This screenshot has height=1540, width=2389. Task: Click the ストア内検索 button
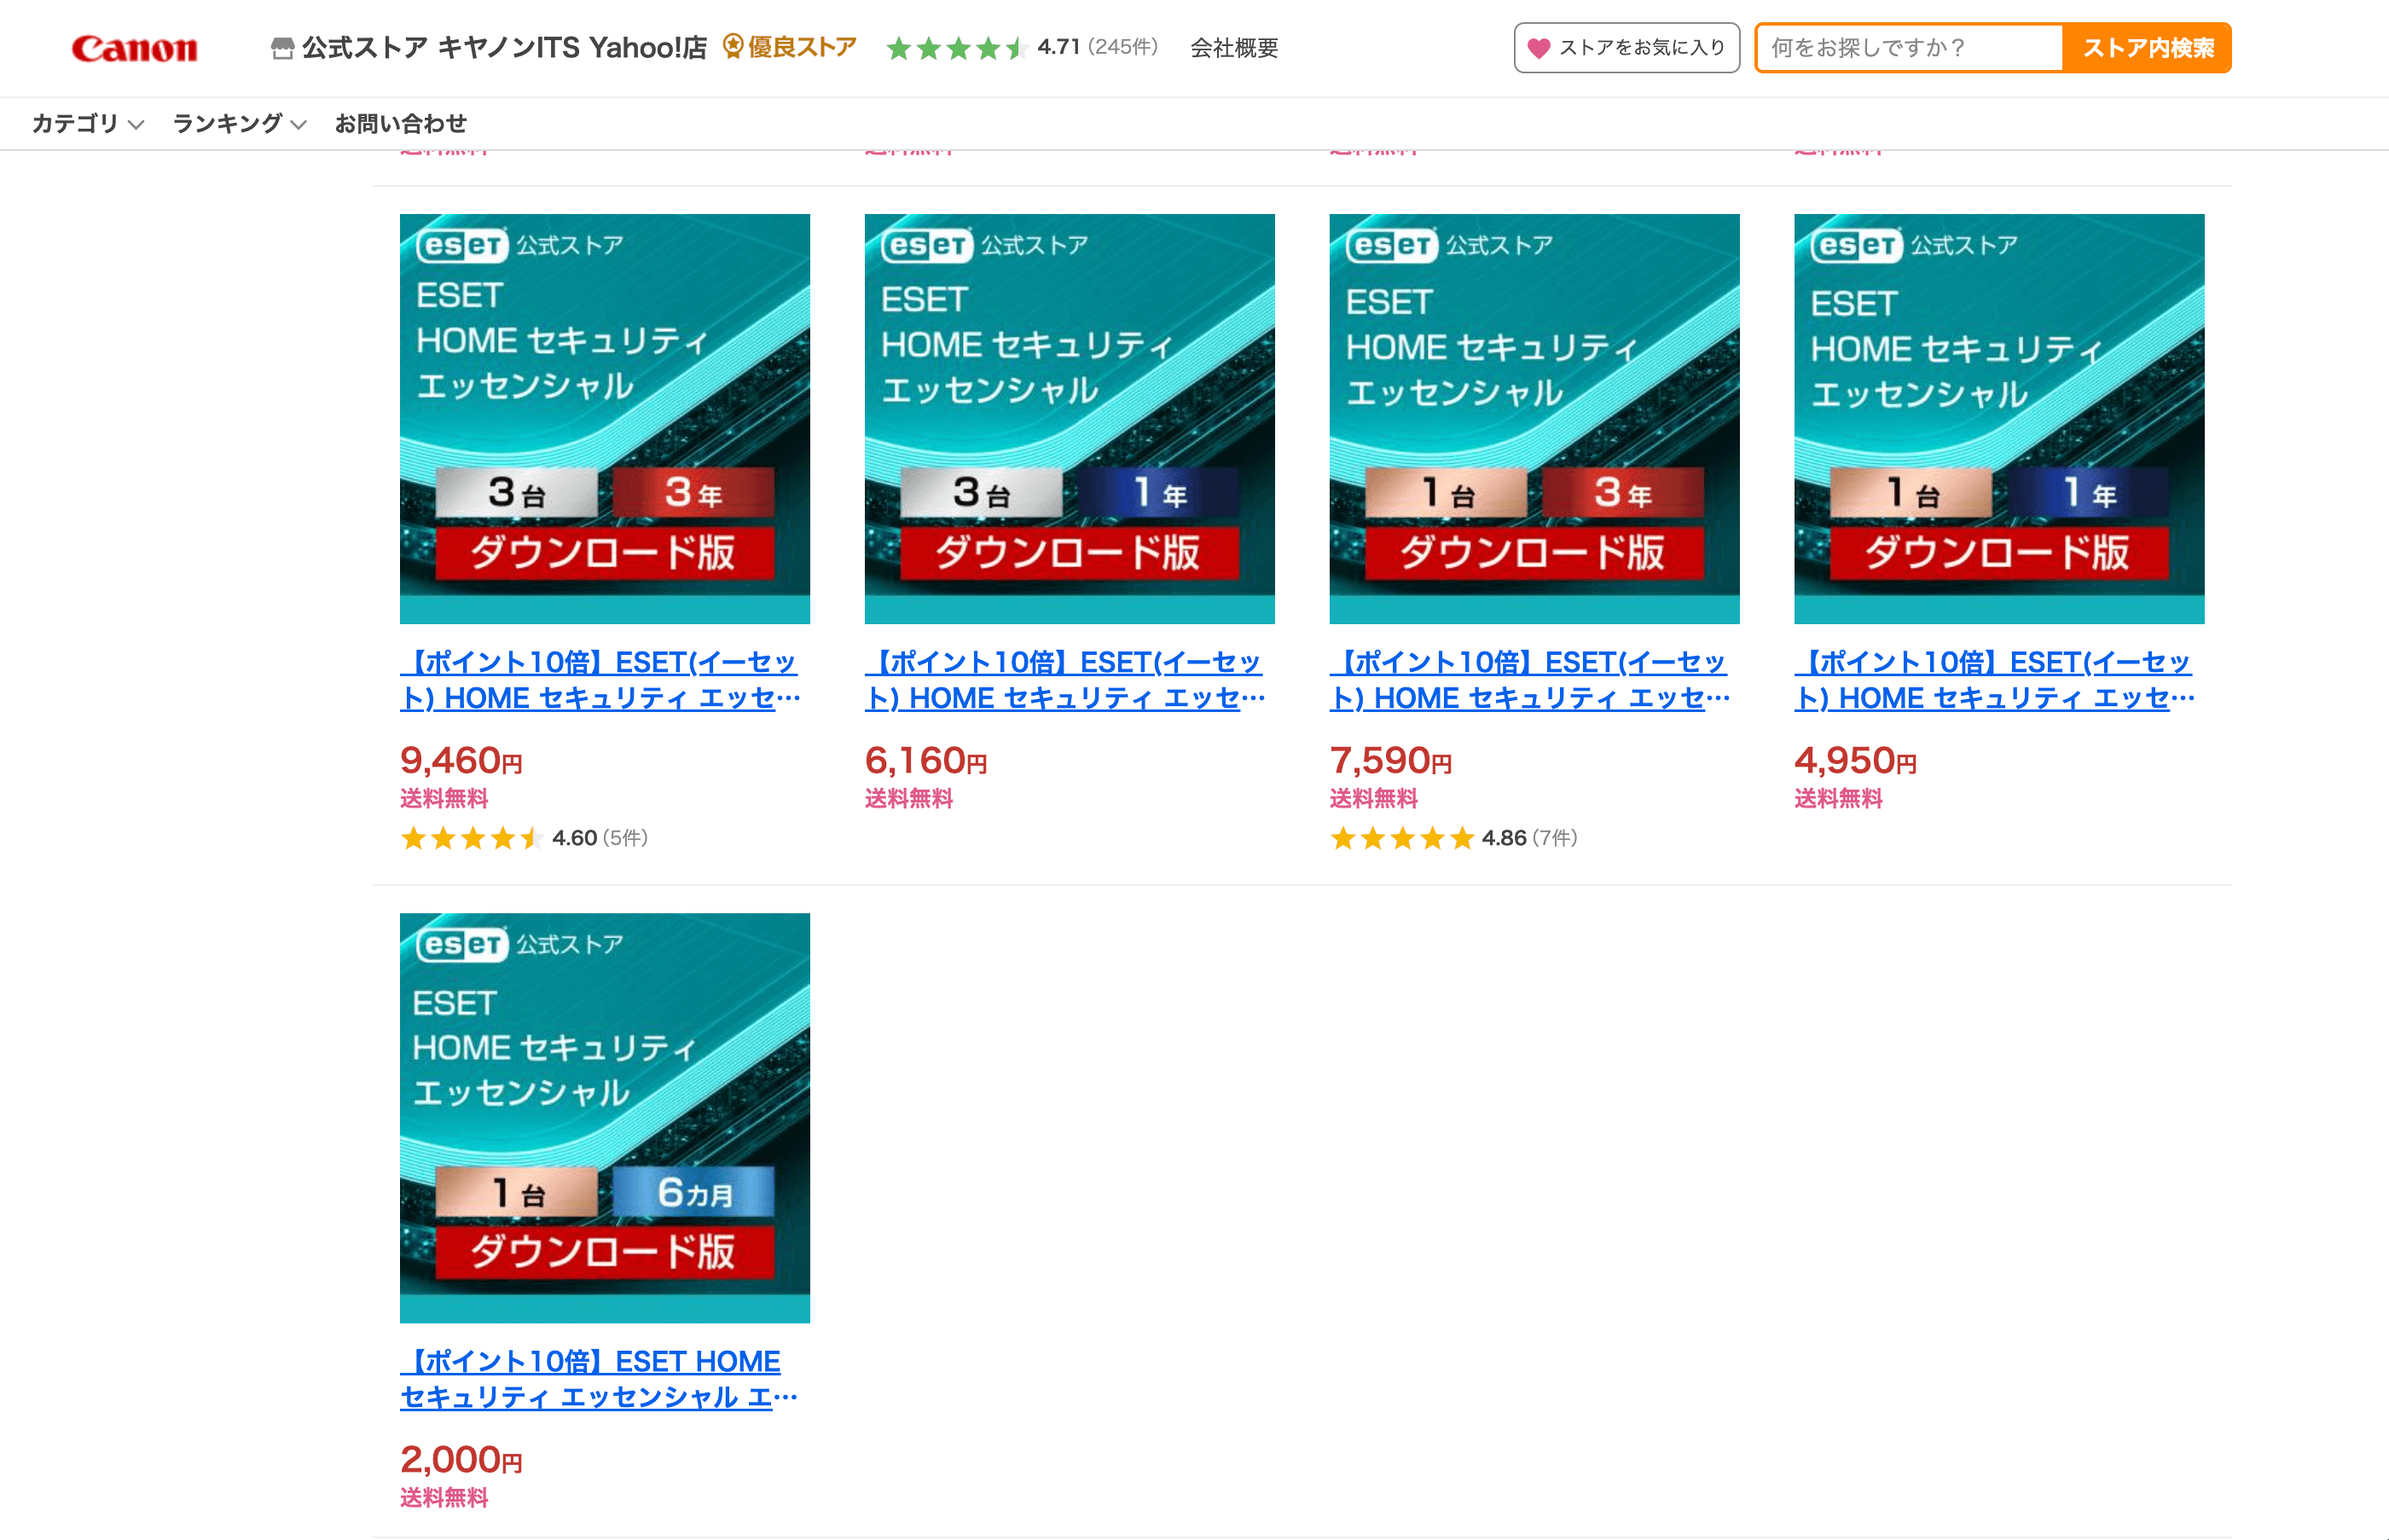tap(2147, 48)
